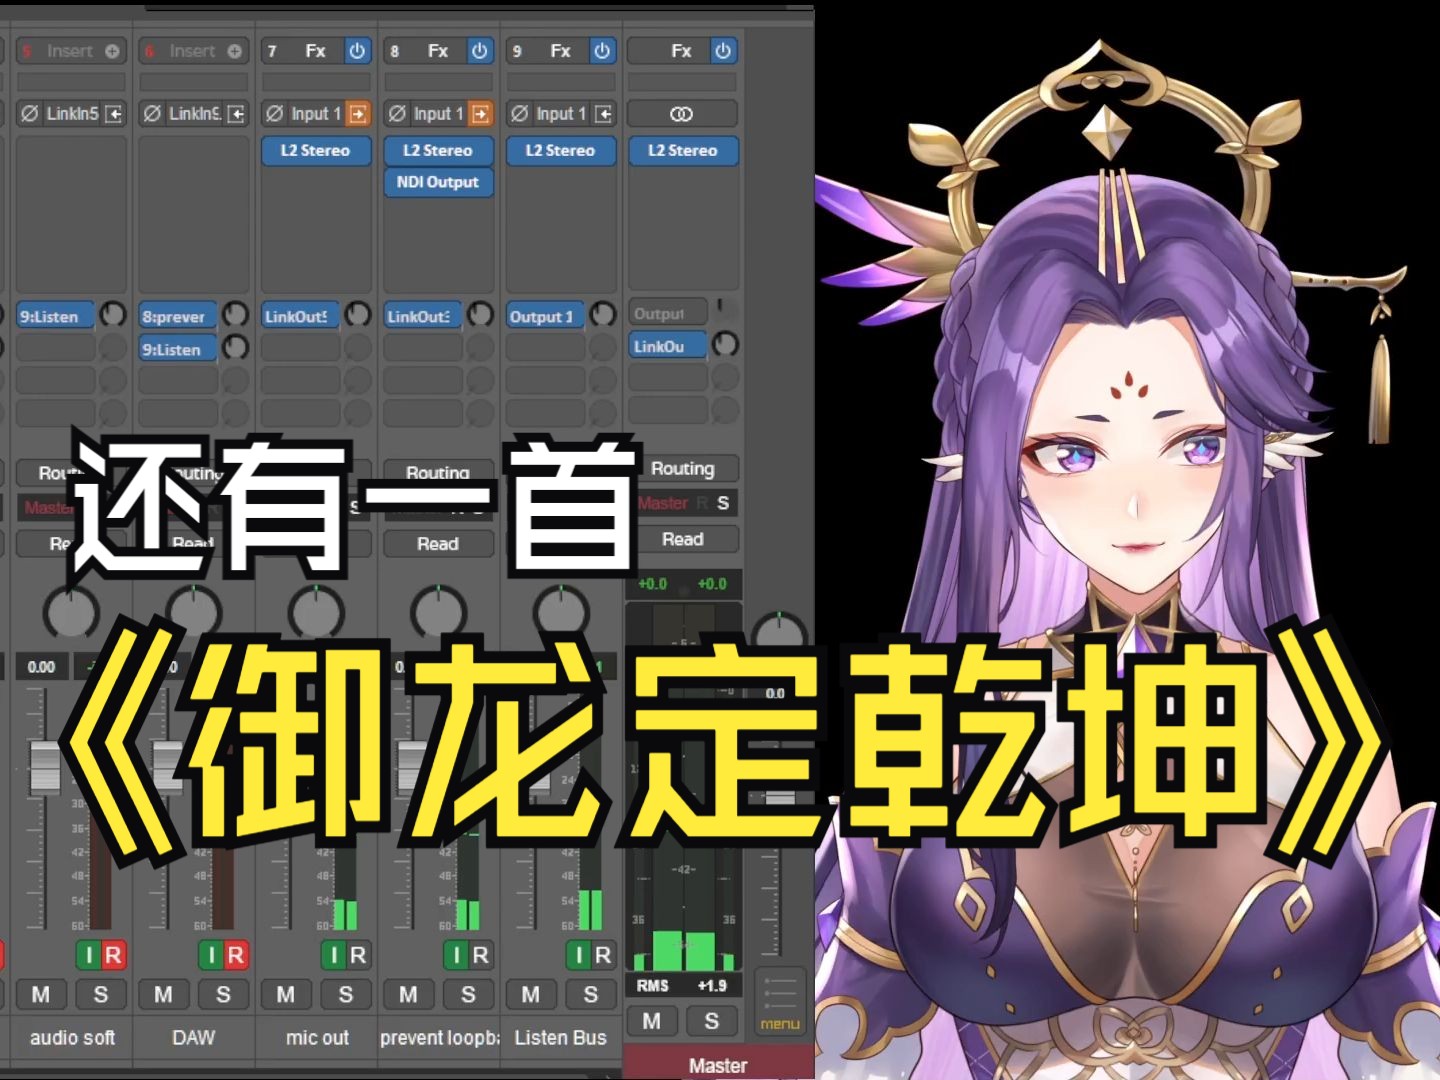Open channel 8 Input 1 selector
Image resolution: width=1440 pixels, height=1080 pixels.
[x=438, y=114]
